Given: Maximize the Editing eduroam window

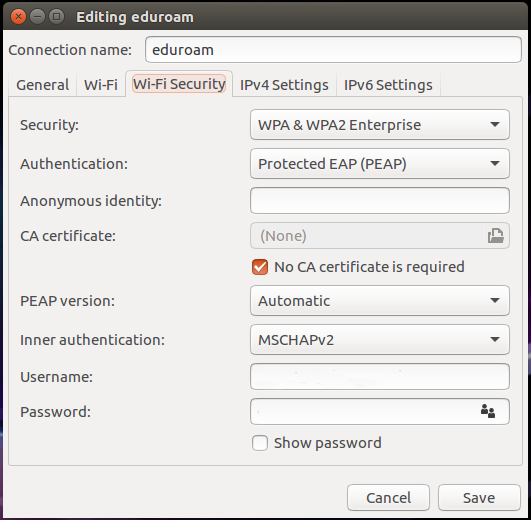Looking at the screenshot, I should [x=57, y=16].
